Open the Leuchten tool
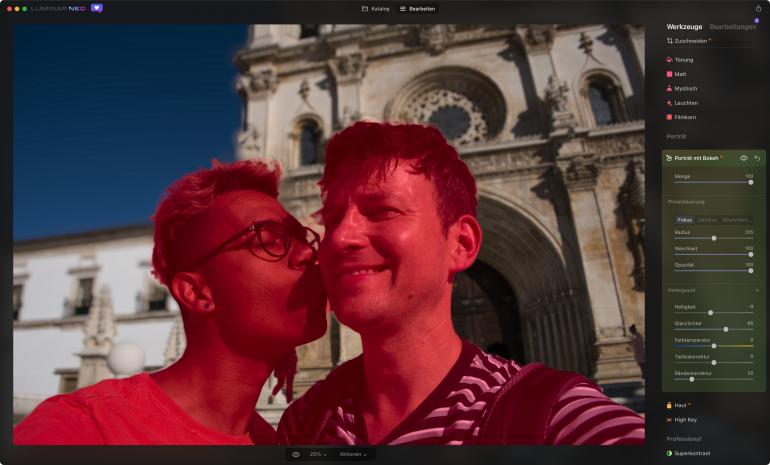The height and width of the screenshot is (465, 770). pos(682,103)
